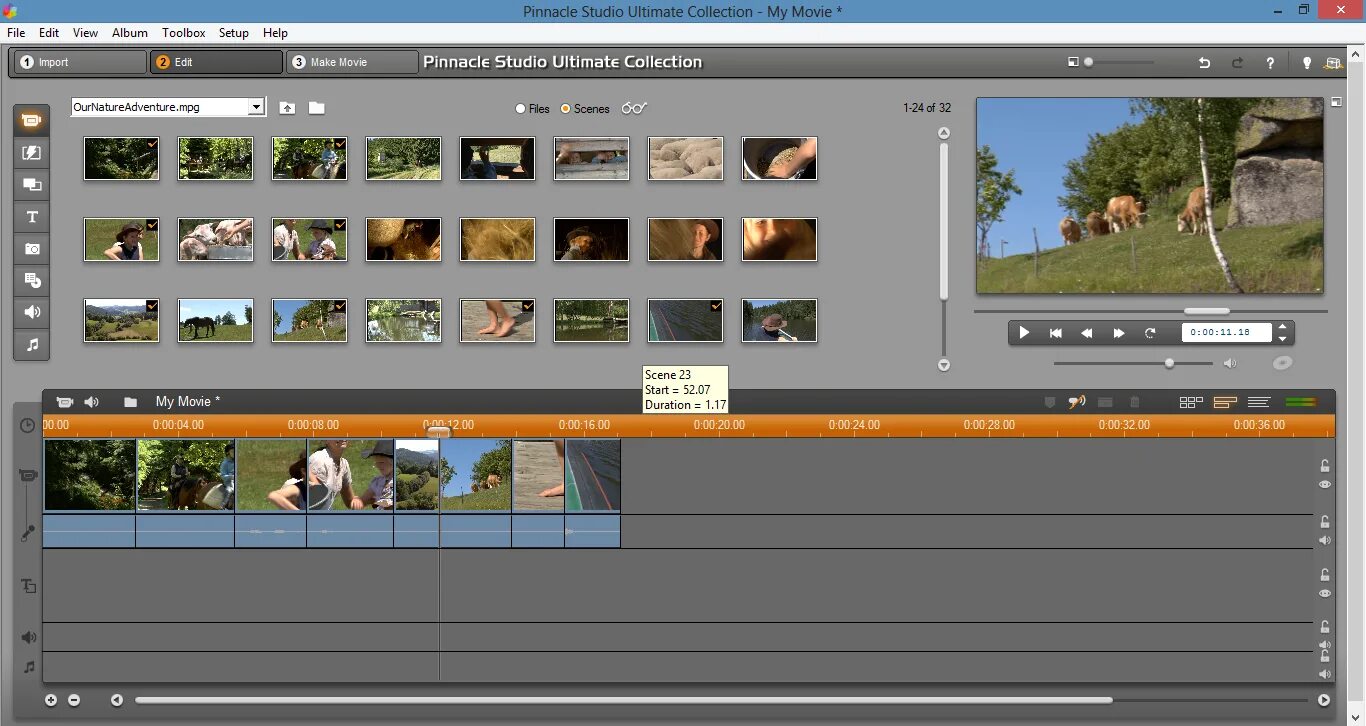Lock the original audio track
Screen dimensions: 1366x726
click(x=1324, y=522)
